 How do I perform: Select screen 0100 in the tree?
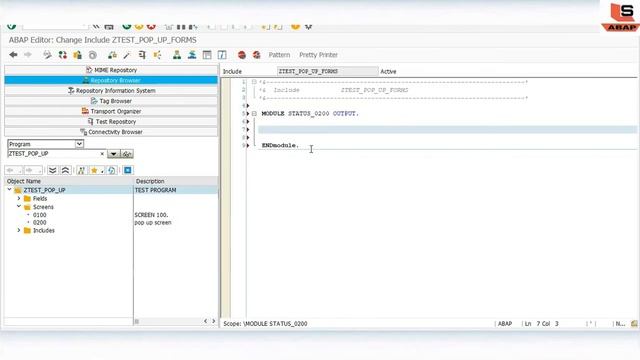click(40, 215)
